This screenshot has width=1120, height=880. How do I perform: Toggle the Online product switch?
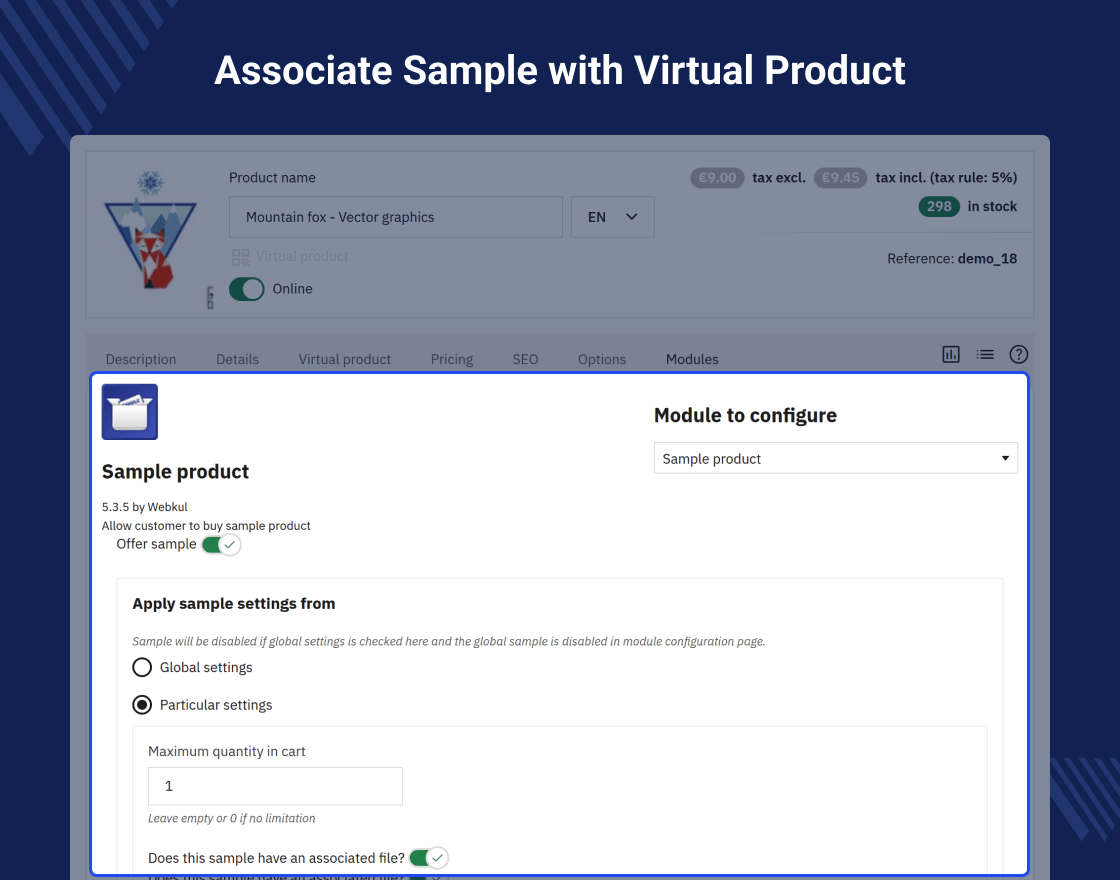[246, 289]
